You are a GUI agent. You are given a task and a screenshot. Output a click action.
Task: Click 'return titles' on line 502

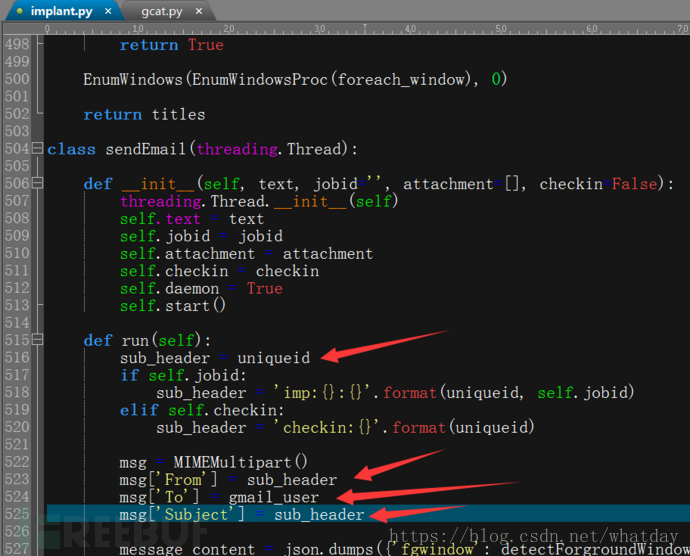coord(144,114)
